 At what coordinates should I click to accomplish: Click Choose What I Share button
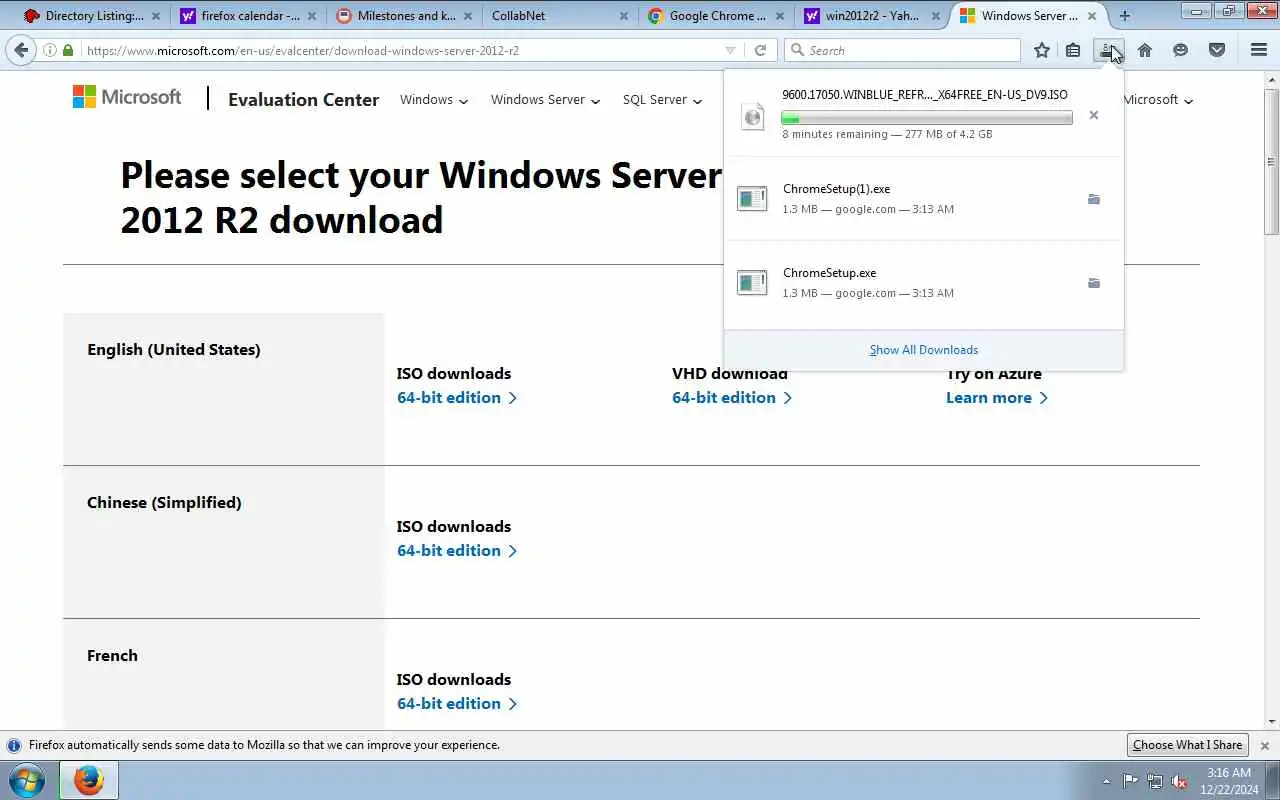pyautogui.click(x=1188, y=745)
